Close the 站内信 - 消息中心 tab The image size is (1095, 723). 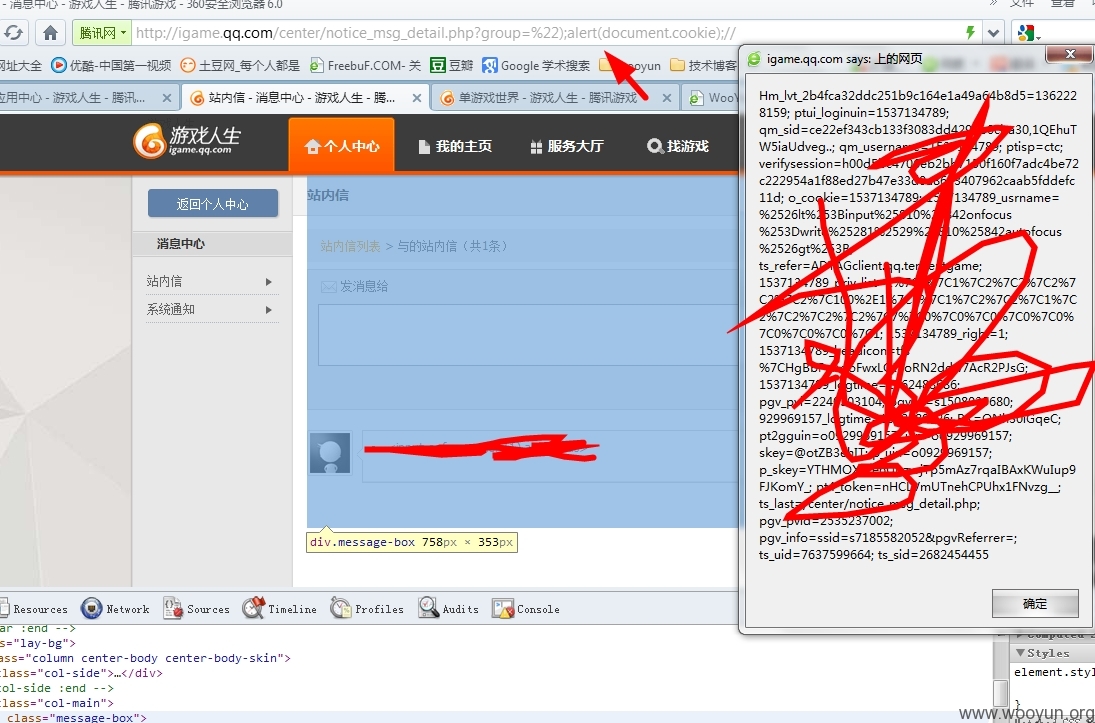416,98
